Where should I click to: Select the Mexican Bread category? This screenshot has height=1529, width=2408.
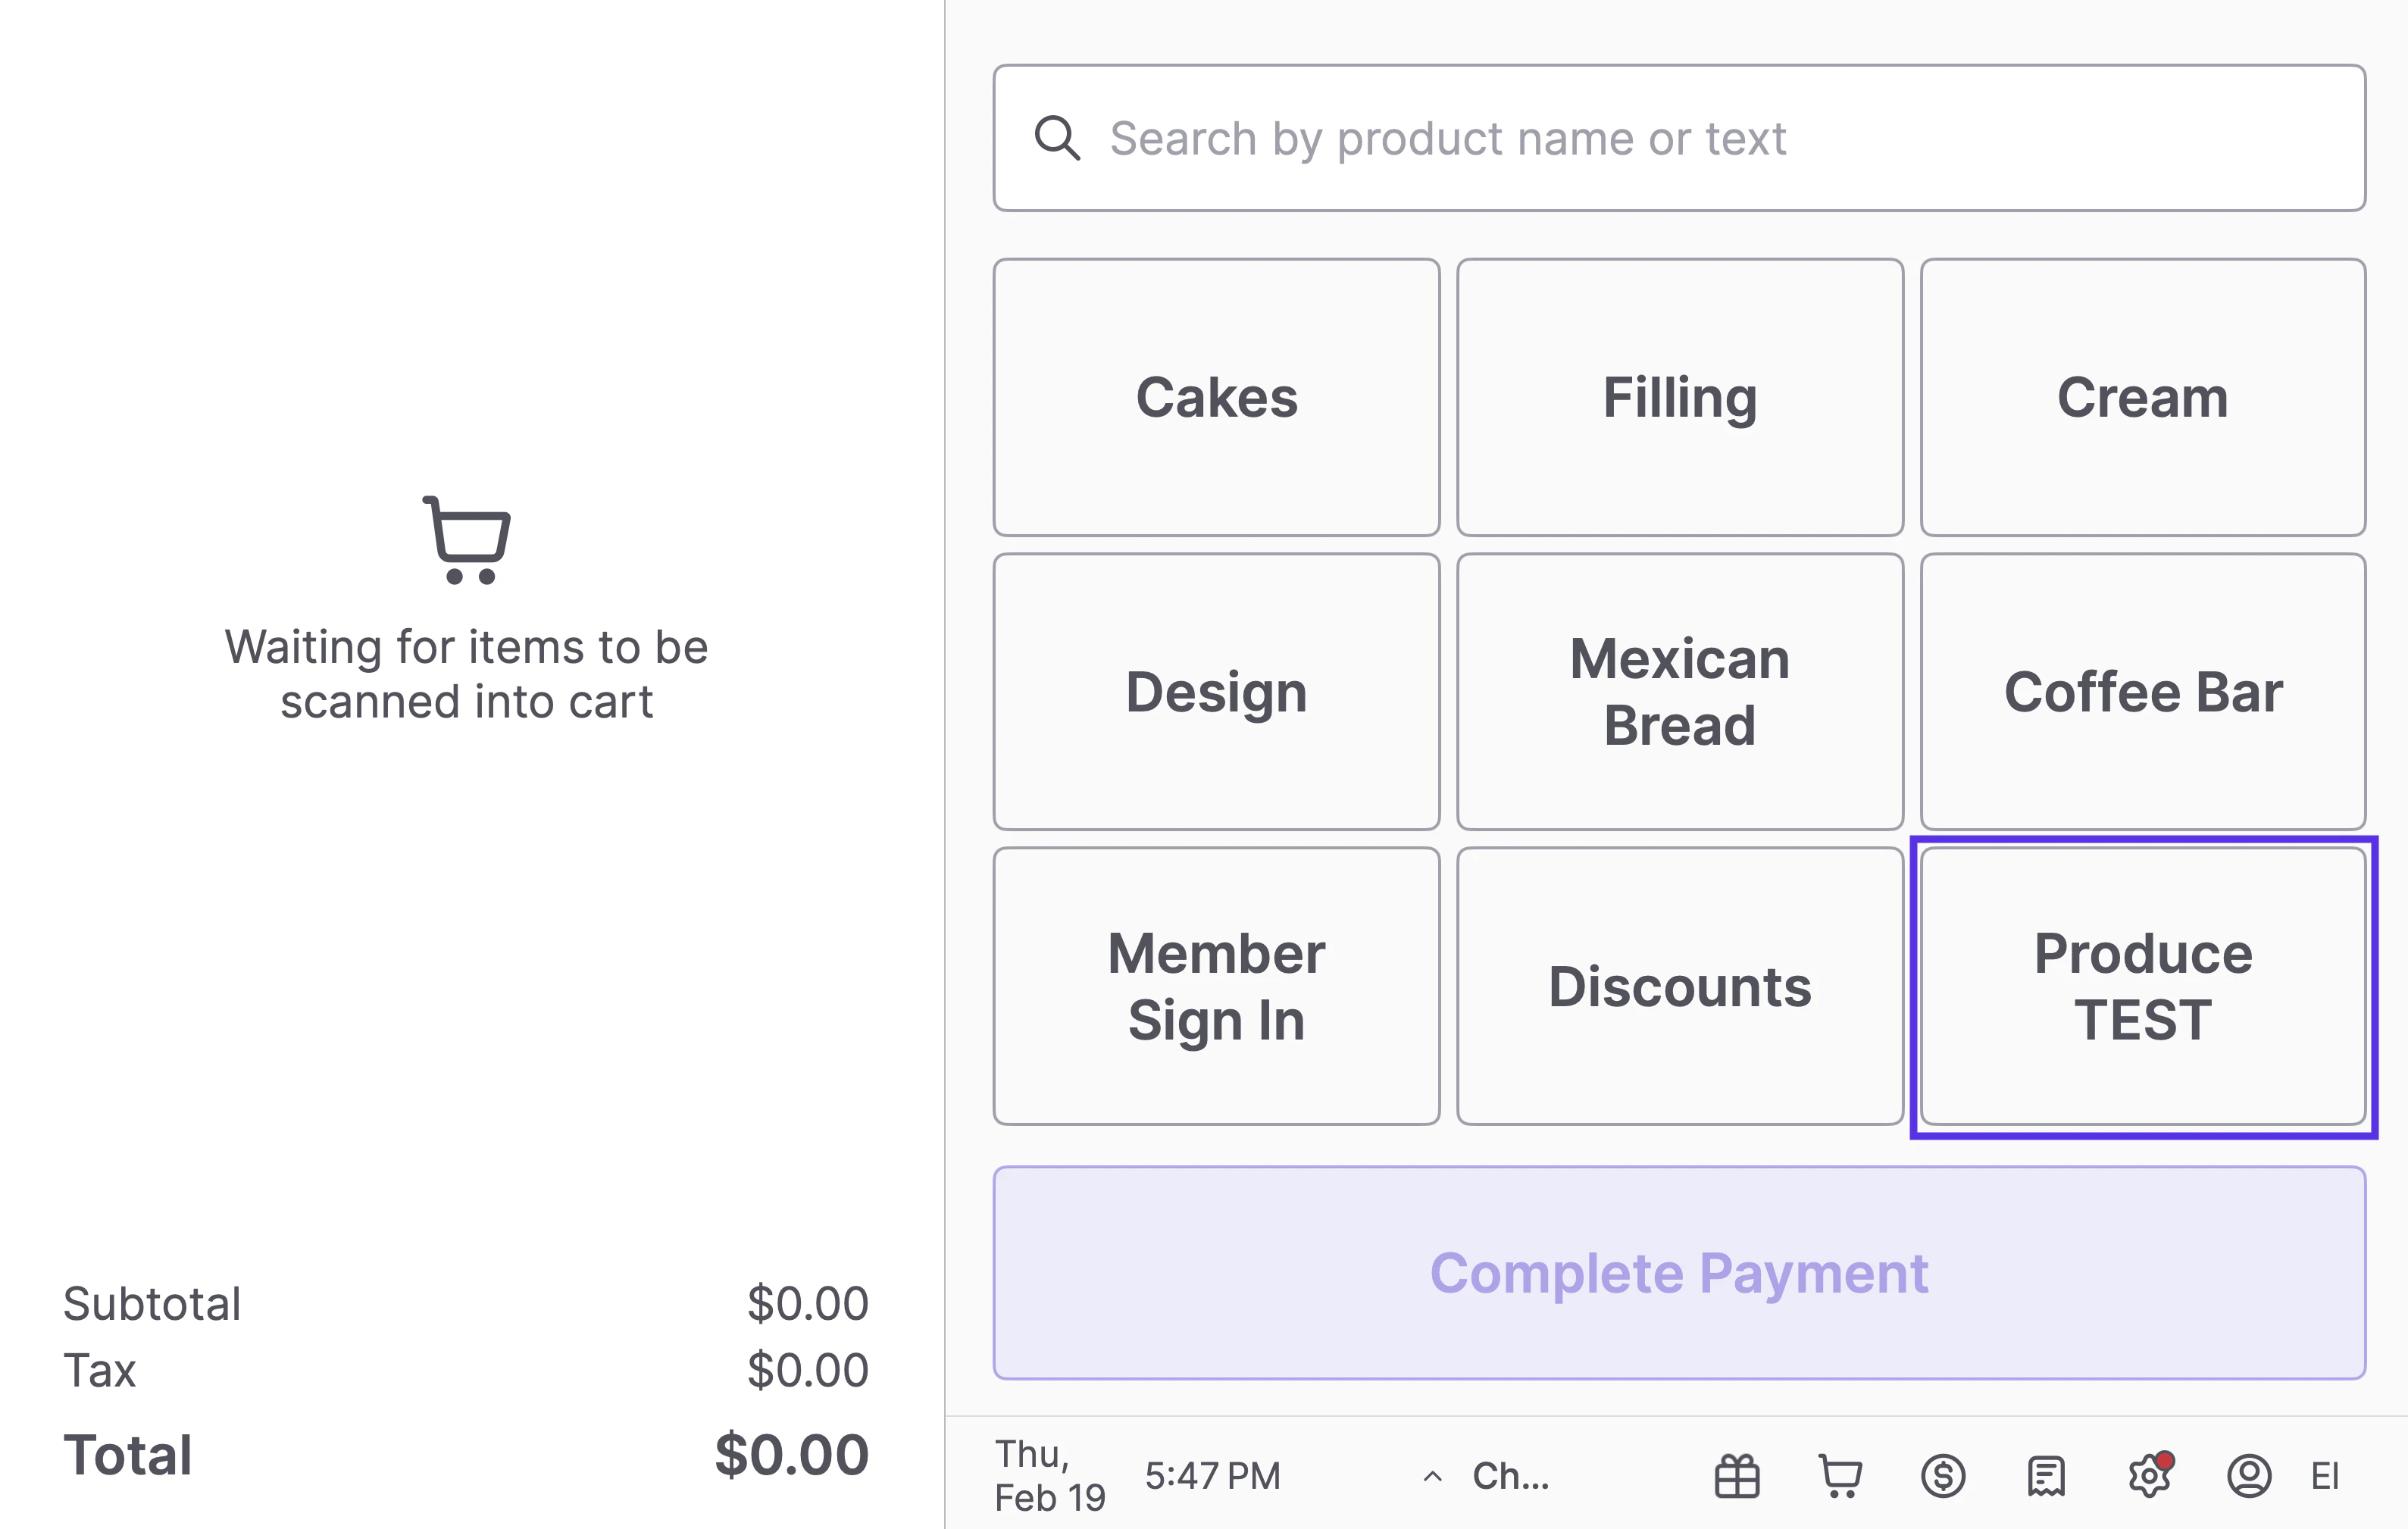coord(1680,692)
